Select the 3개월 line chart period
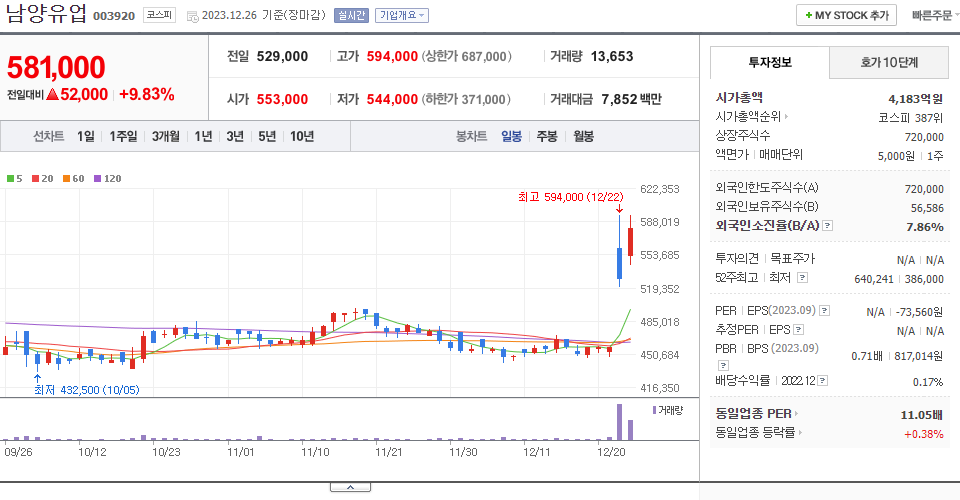 165,136
